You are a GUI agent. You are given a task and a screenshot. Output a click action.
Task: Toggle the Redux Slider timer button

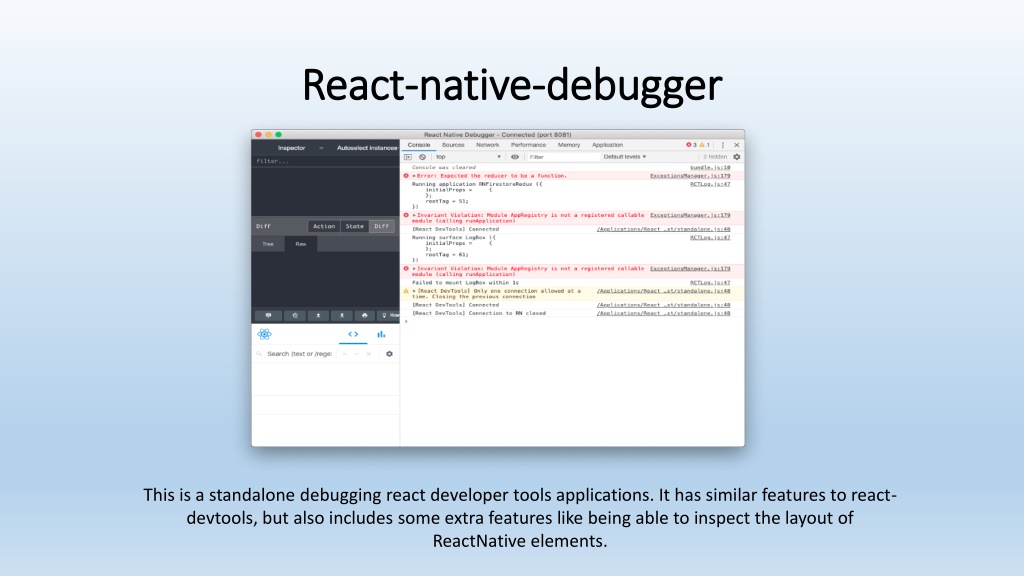(x=295, y=315)
